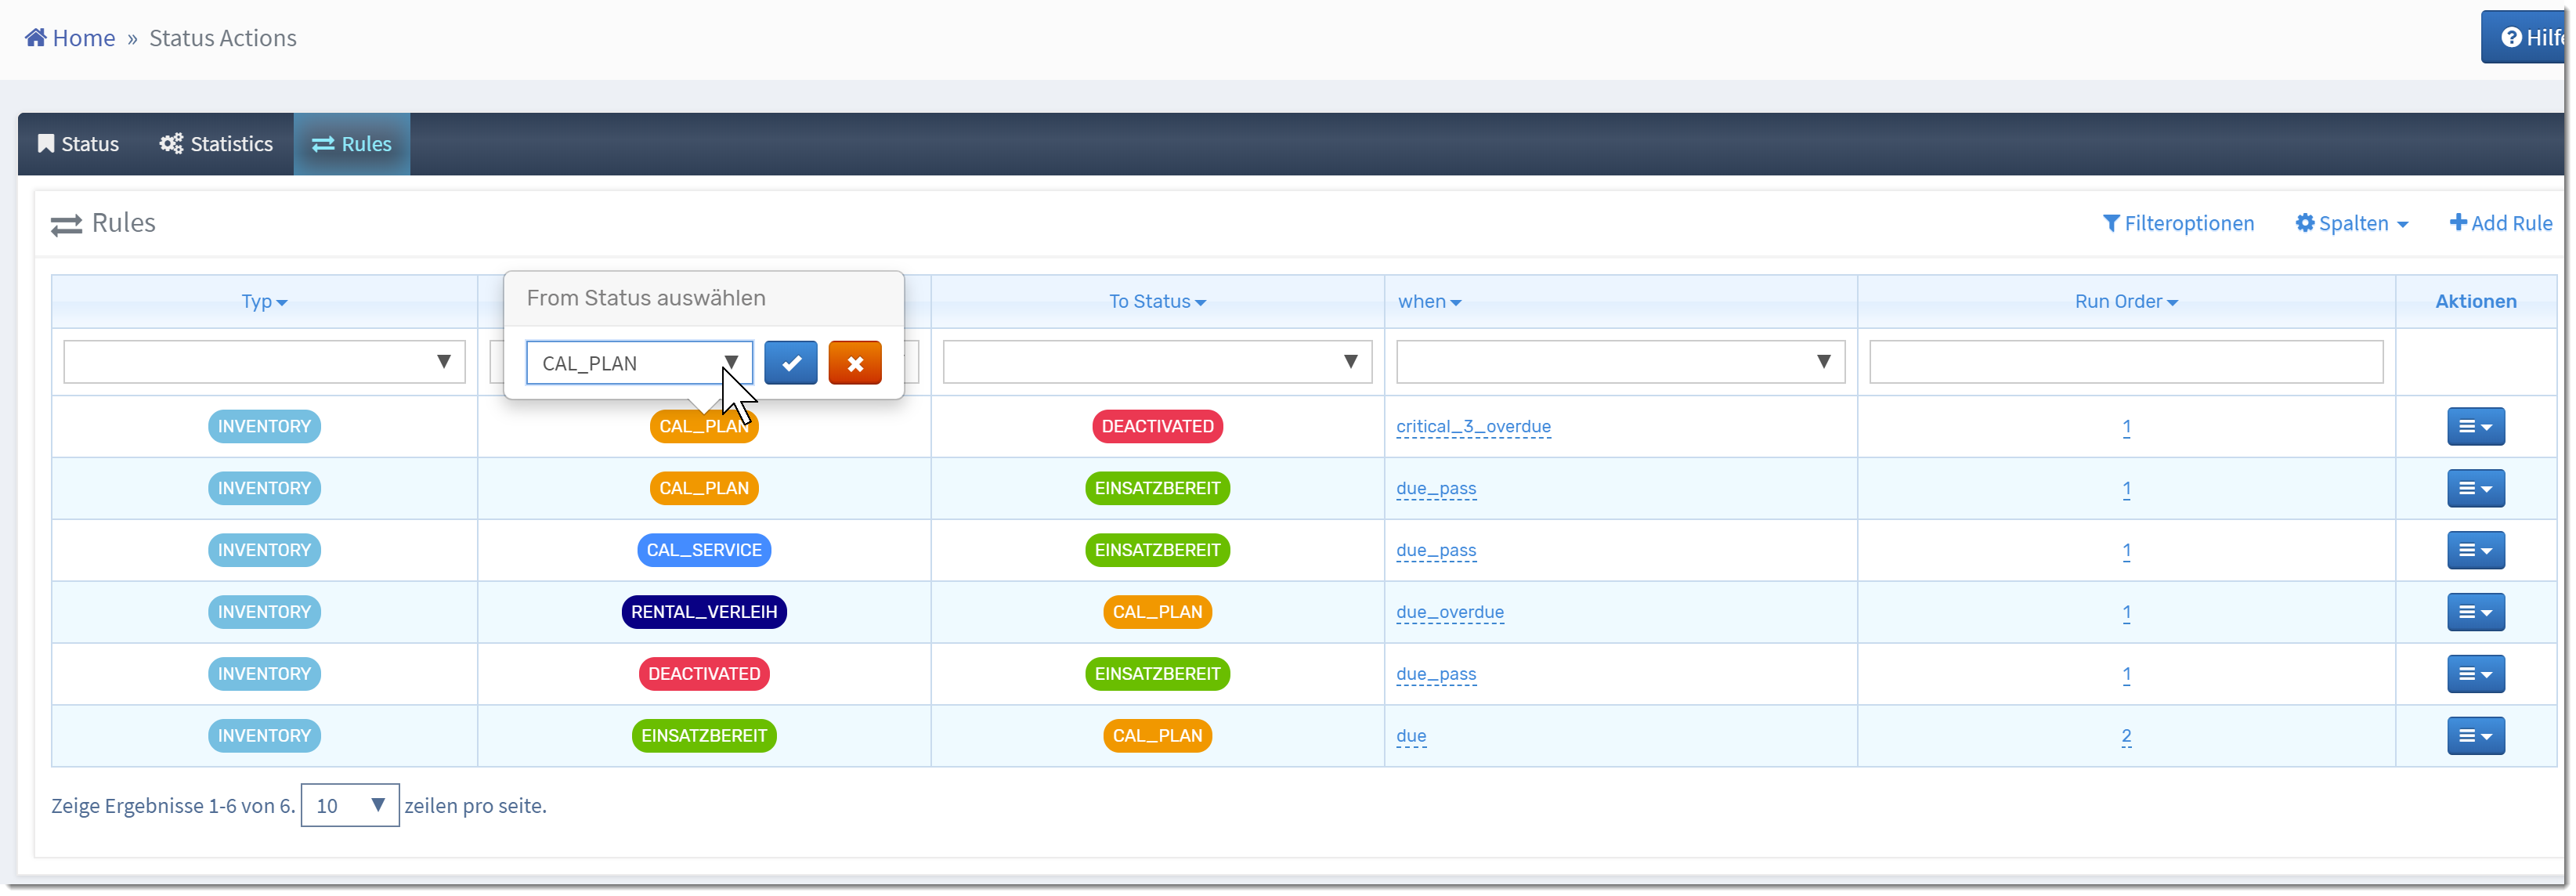Image resolution: width=2576 pixels, height=896 pixels.
Task: Expand the Spalten columns dropdown
Action: pos(2351,223)
